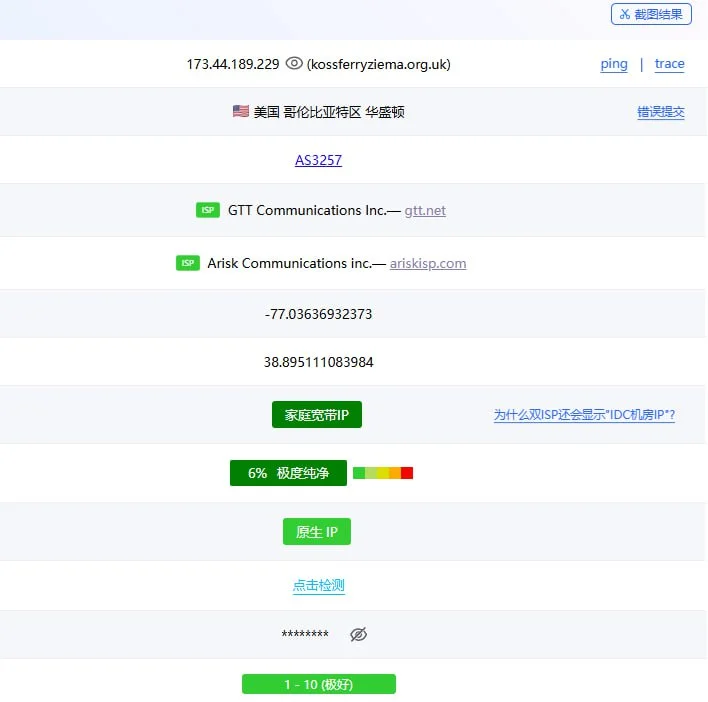The image size is (708, 702).
Task: Click the 错误提交 error report link
Action: [661, 112]
